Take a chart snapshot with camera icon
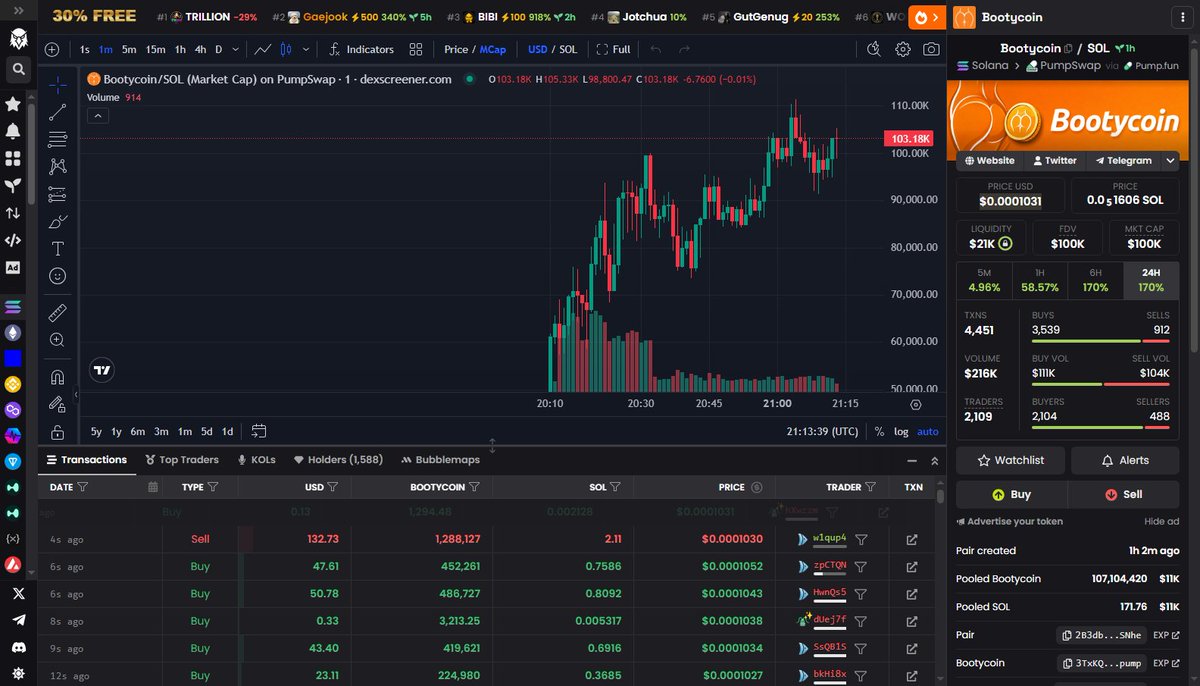The image size is (1200, 686). click(x=931, y=49)
